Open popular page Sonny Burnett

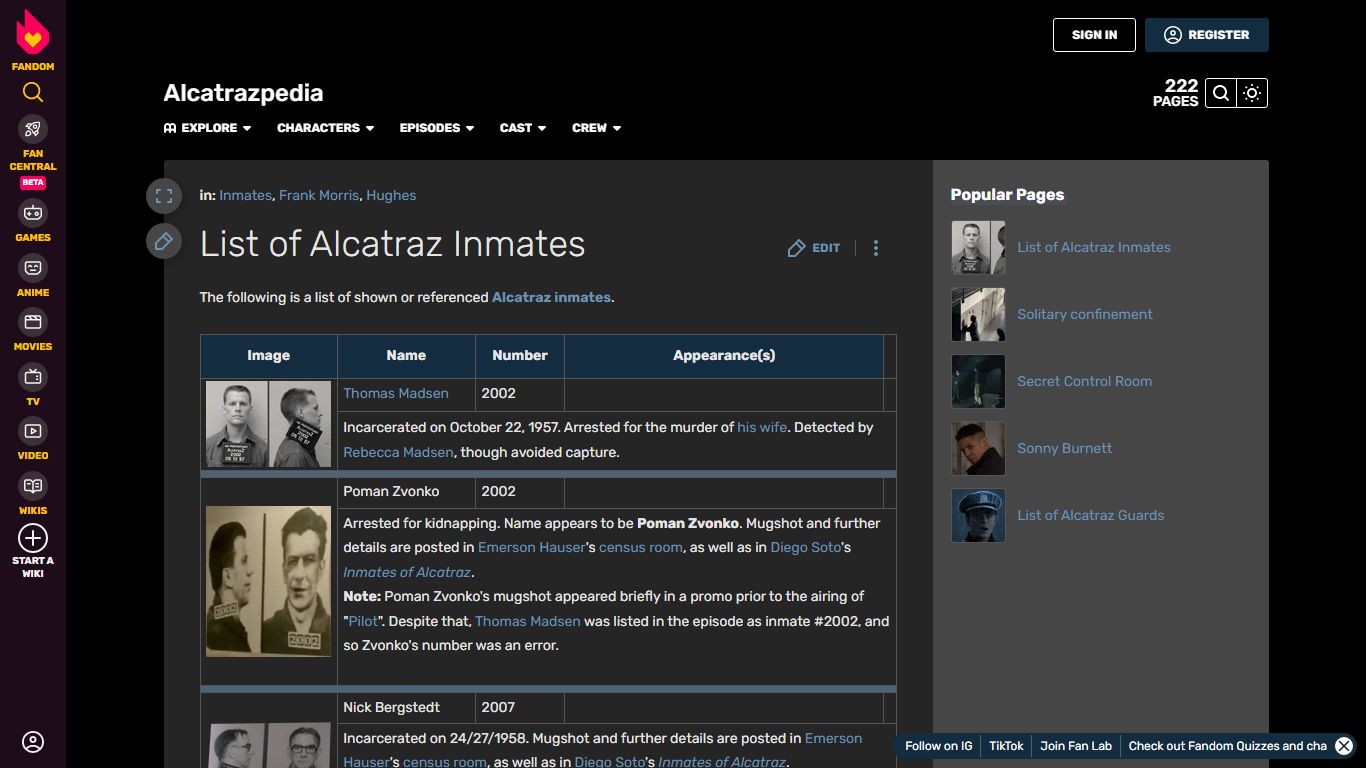[1065, 448]
